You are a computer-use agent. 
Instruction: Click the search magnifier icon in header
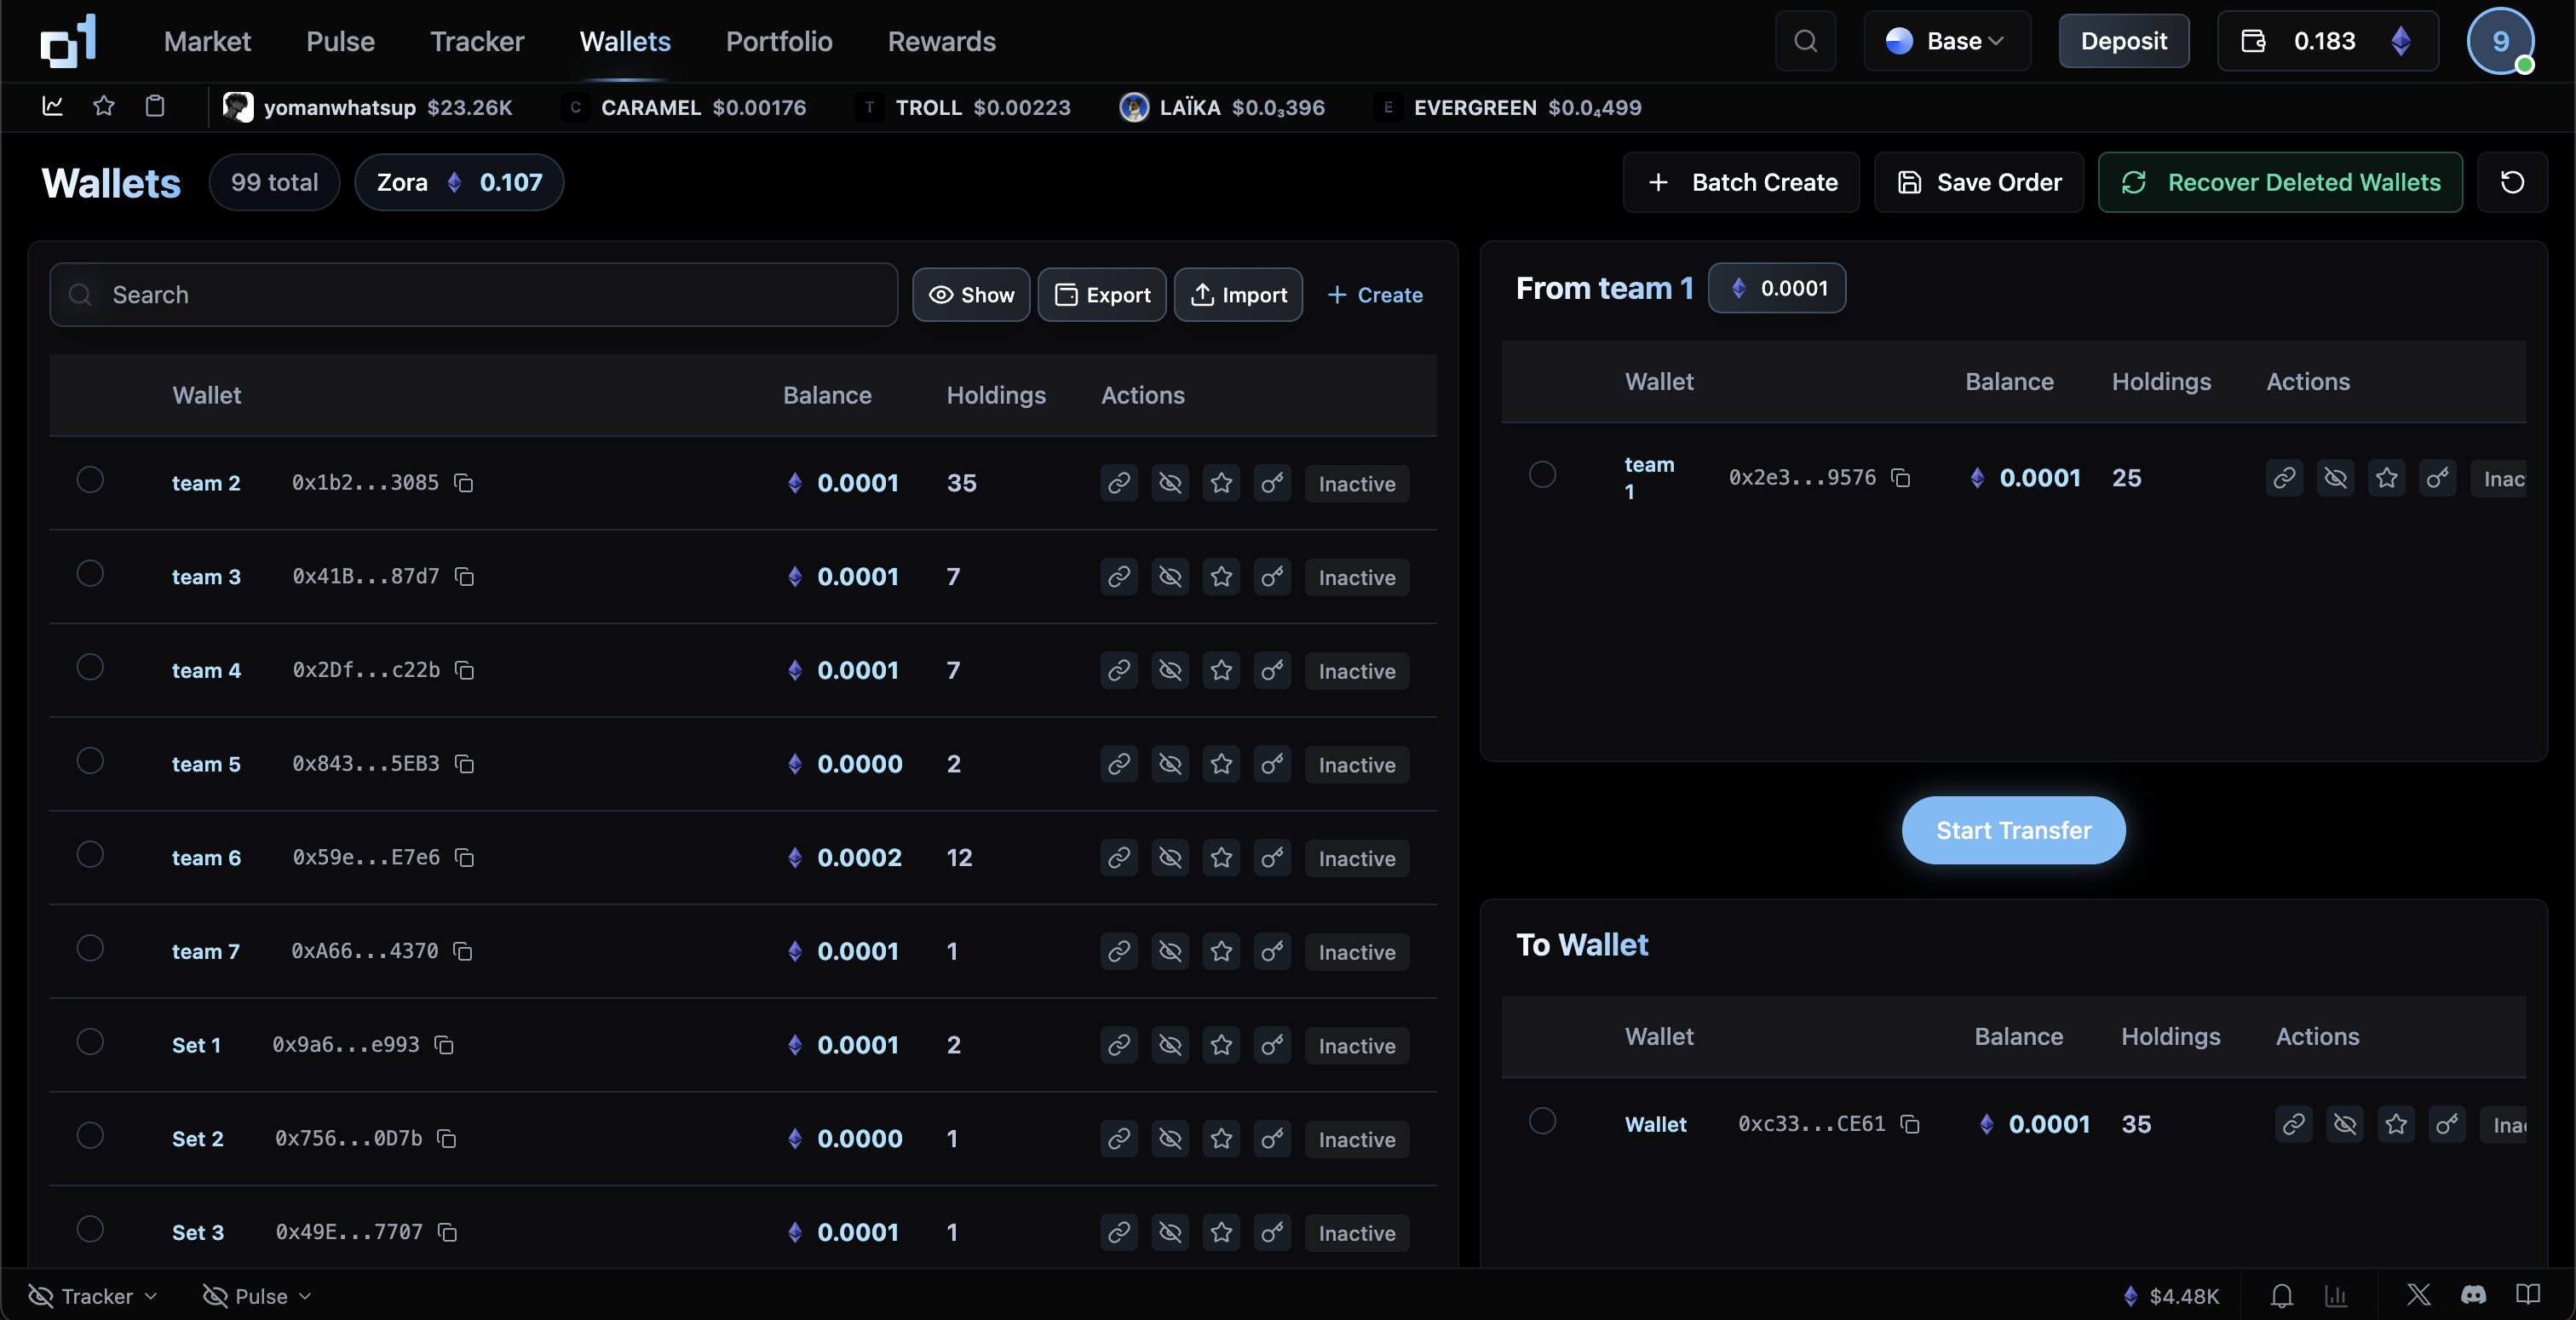pyautogui.click(x=1805, y=41)
